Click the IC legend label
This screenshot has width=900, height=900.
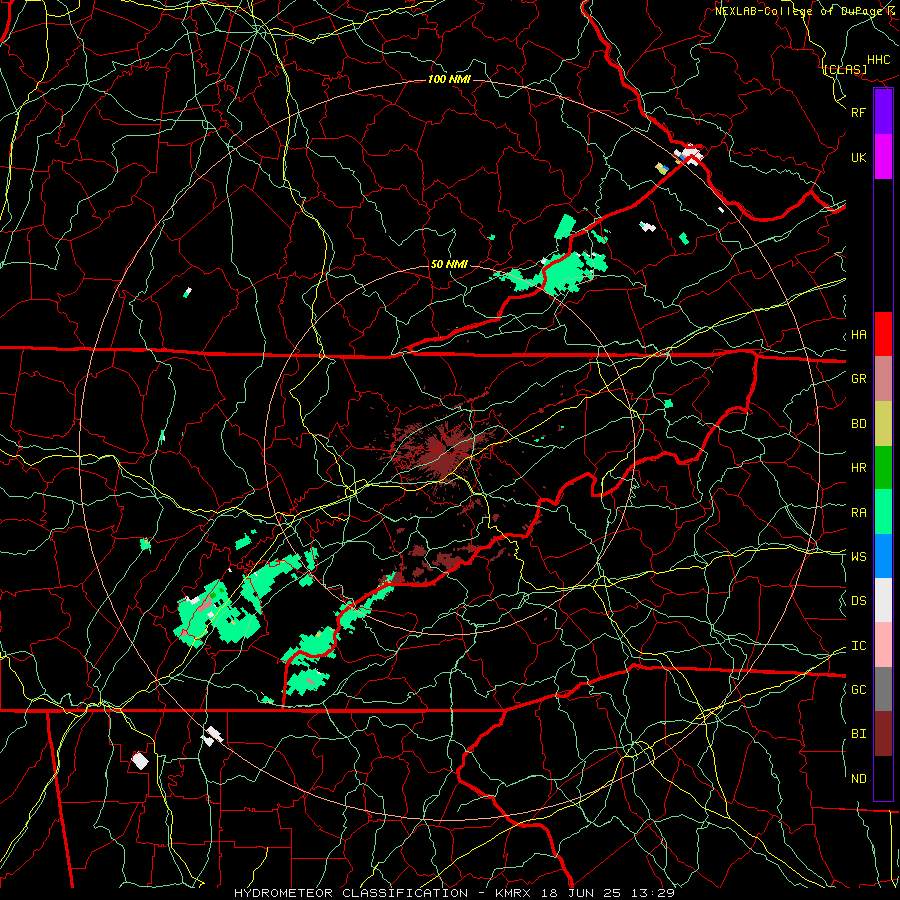(858, 646)
